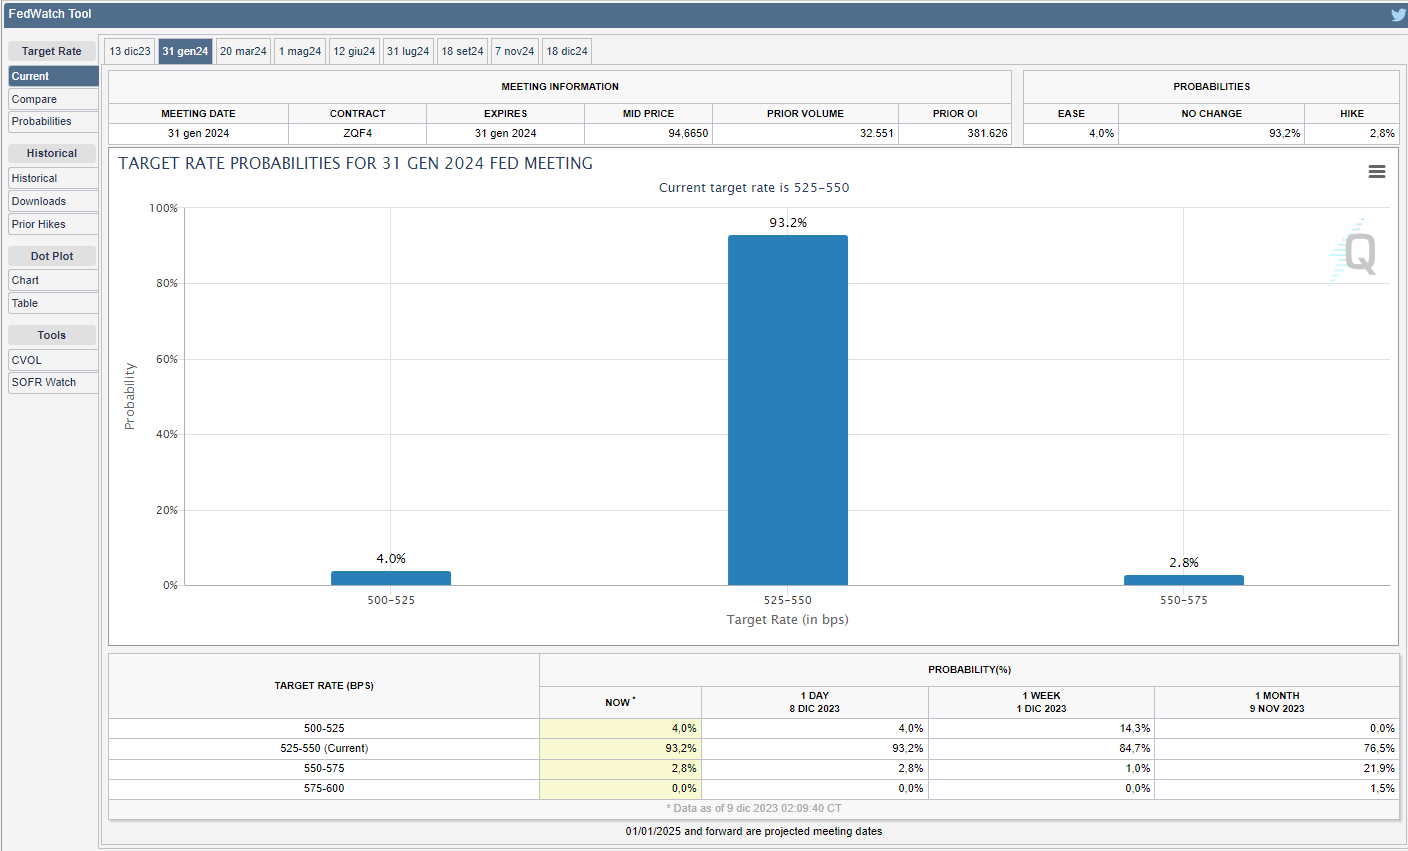The image size is (1408, 851).
Task: Show Prior Hikes data
Action: [x=53, y=224]
